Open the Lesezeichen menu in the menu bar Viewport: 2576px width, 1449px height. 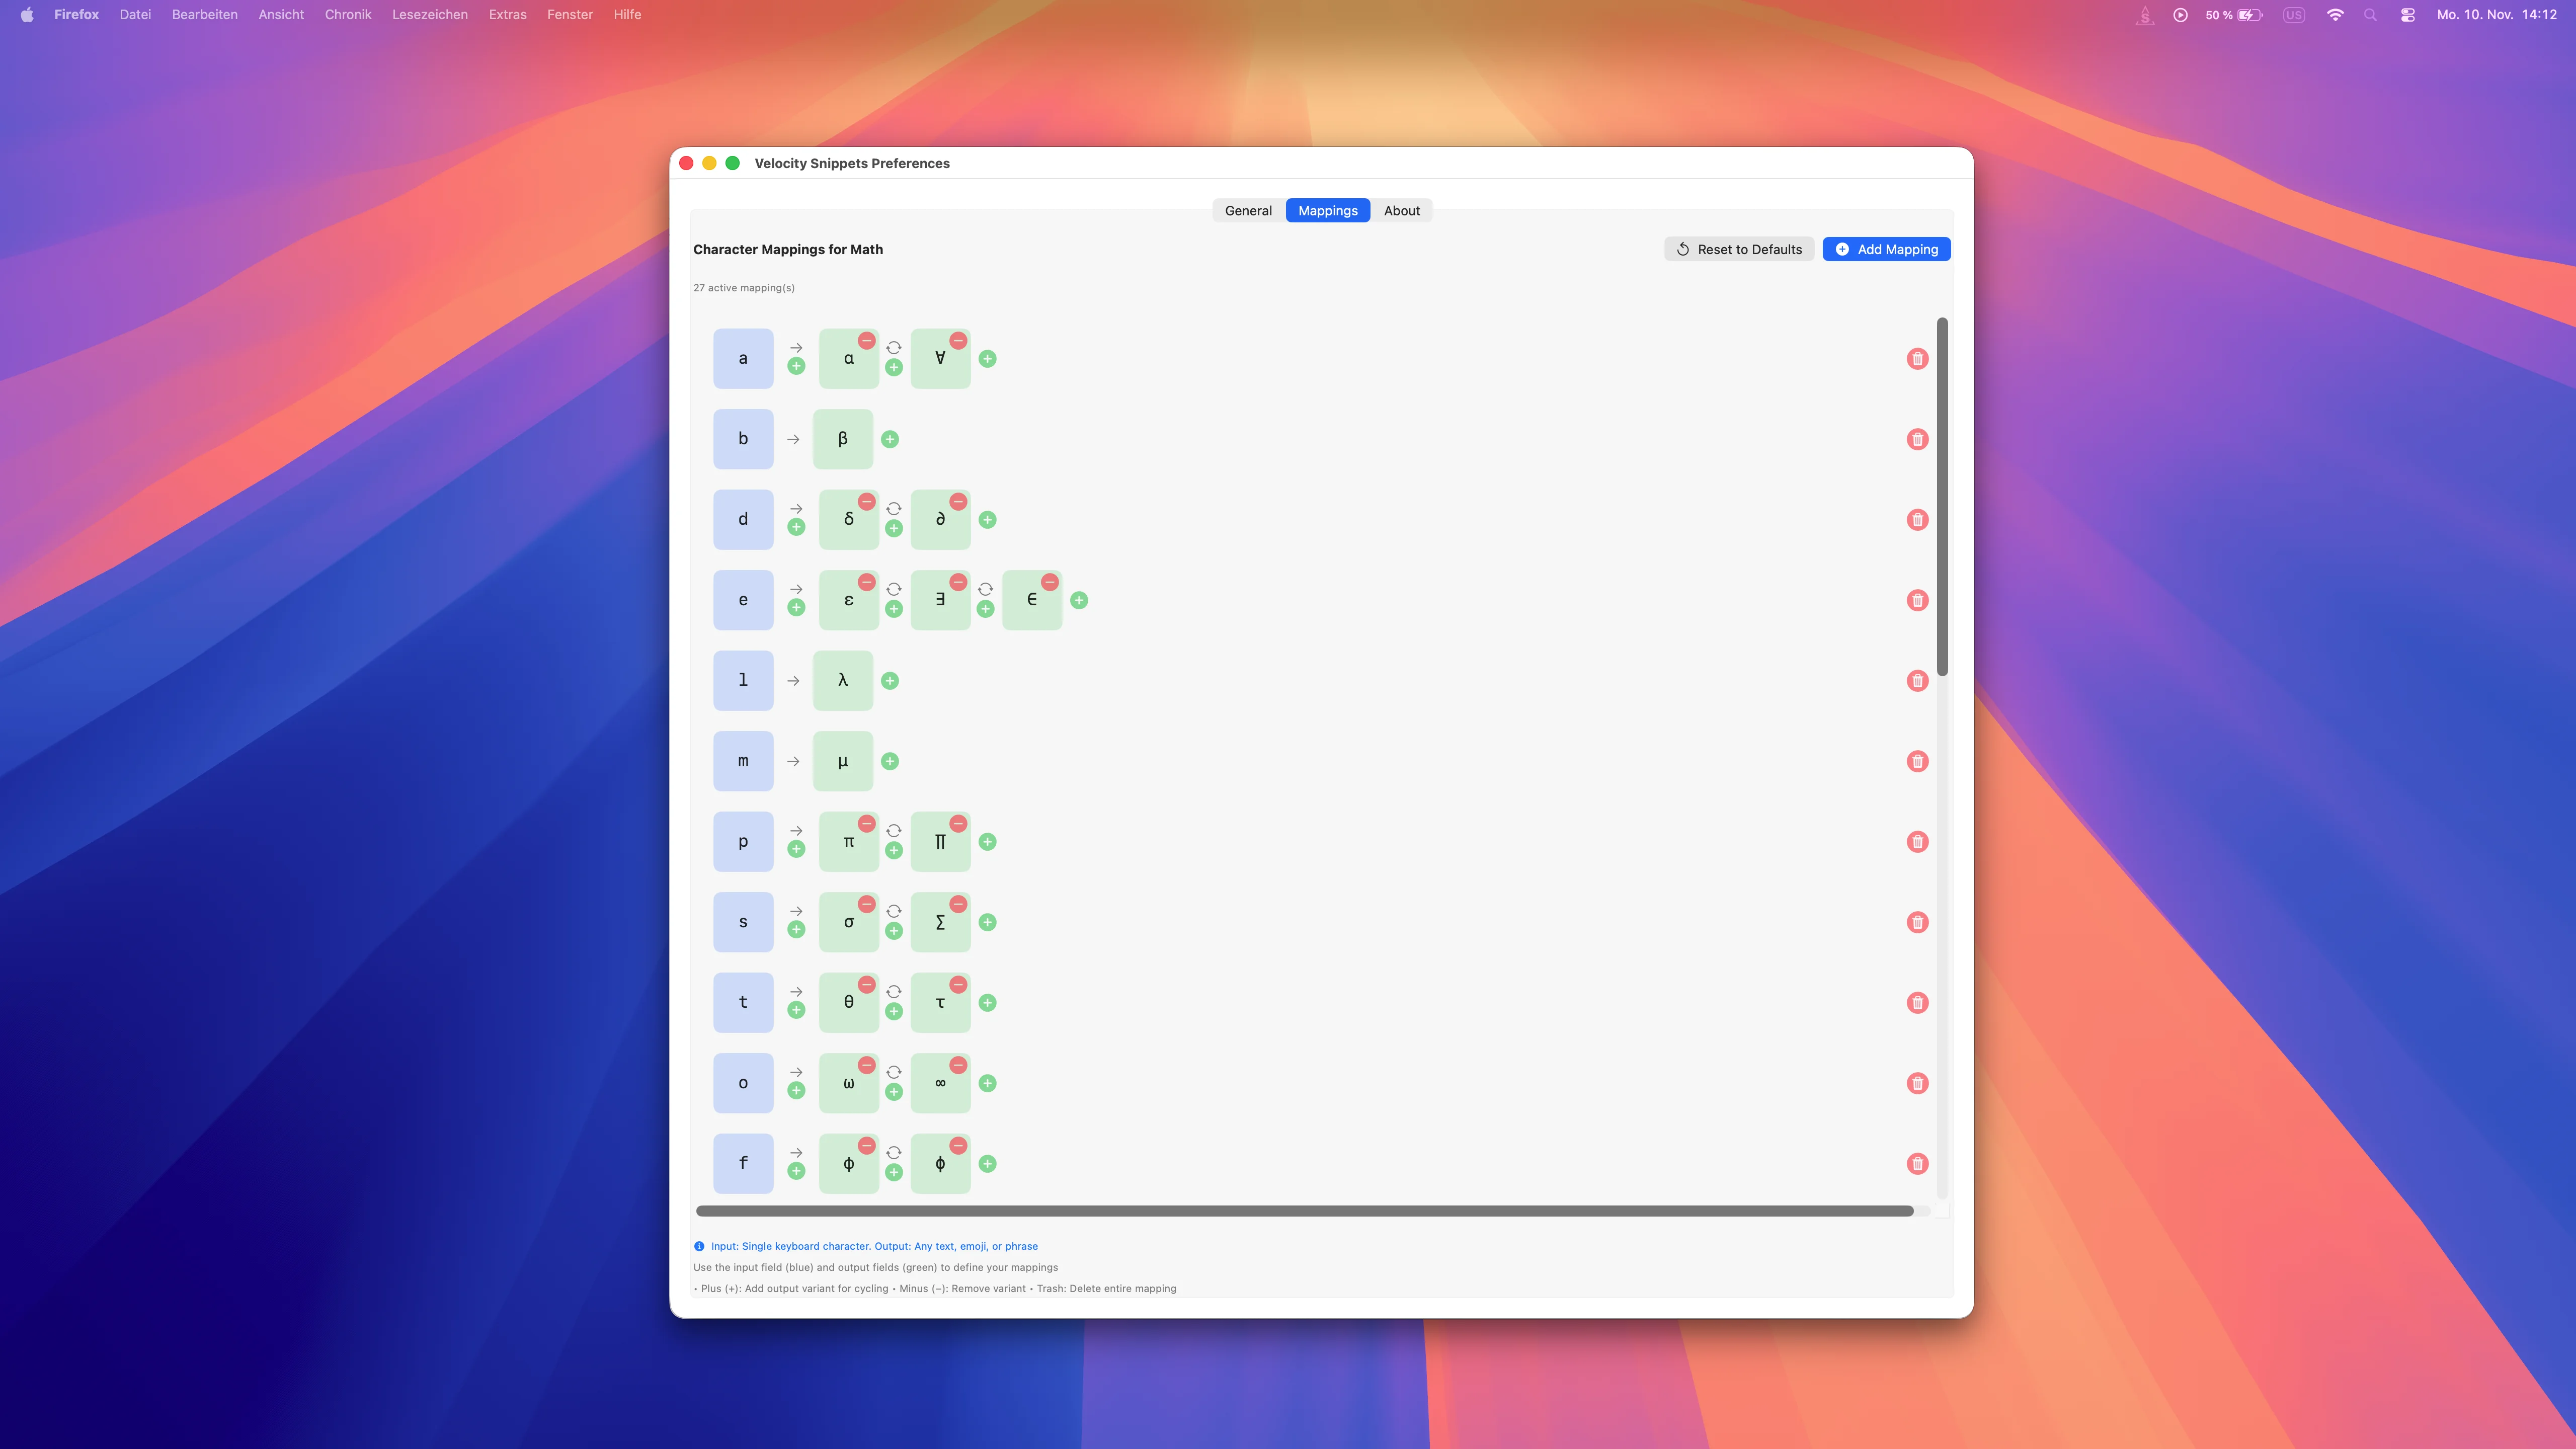tap(429, 15)
